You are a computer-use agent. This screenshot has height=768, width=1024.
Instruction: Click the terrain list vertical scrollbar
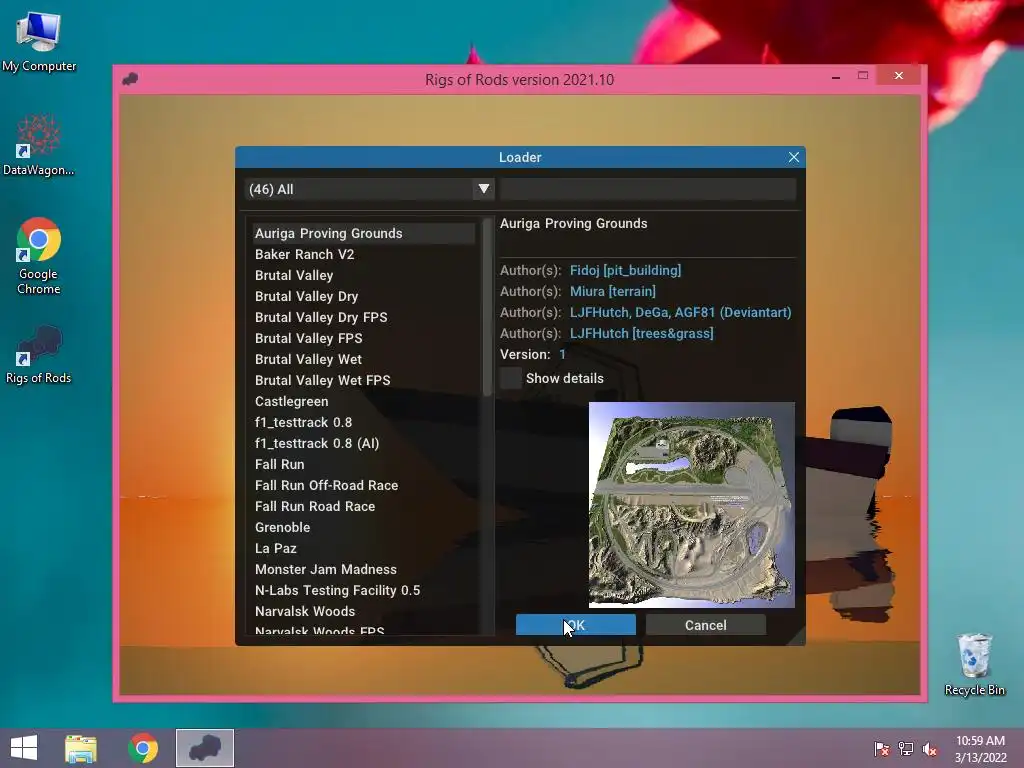click(x=487, y=307)
